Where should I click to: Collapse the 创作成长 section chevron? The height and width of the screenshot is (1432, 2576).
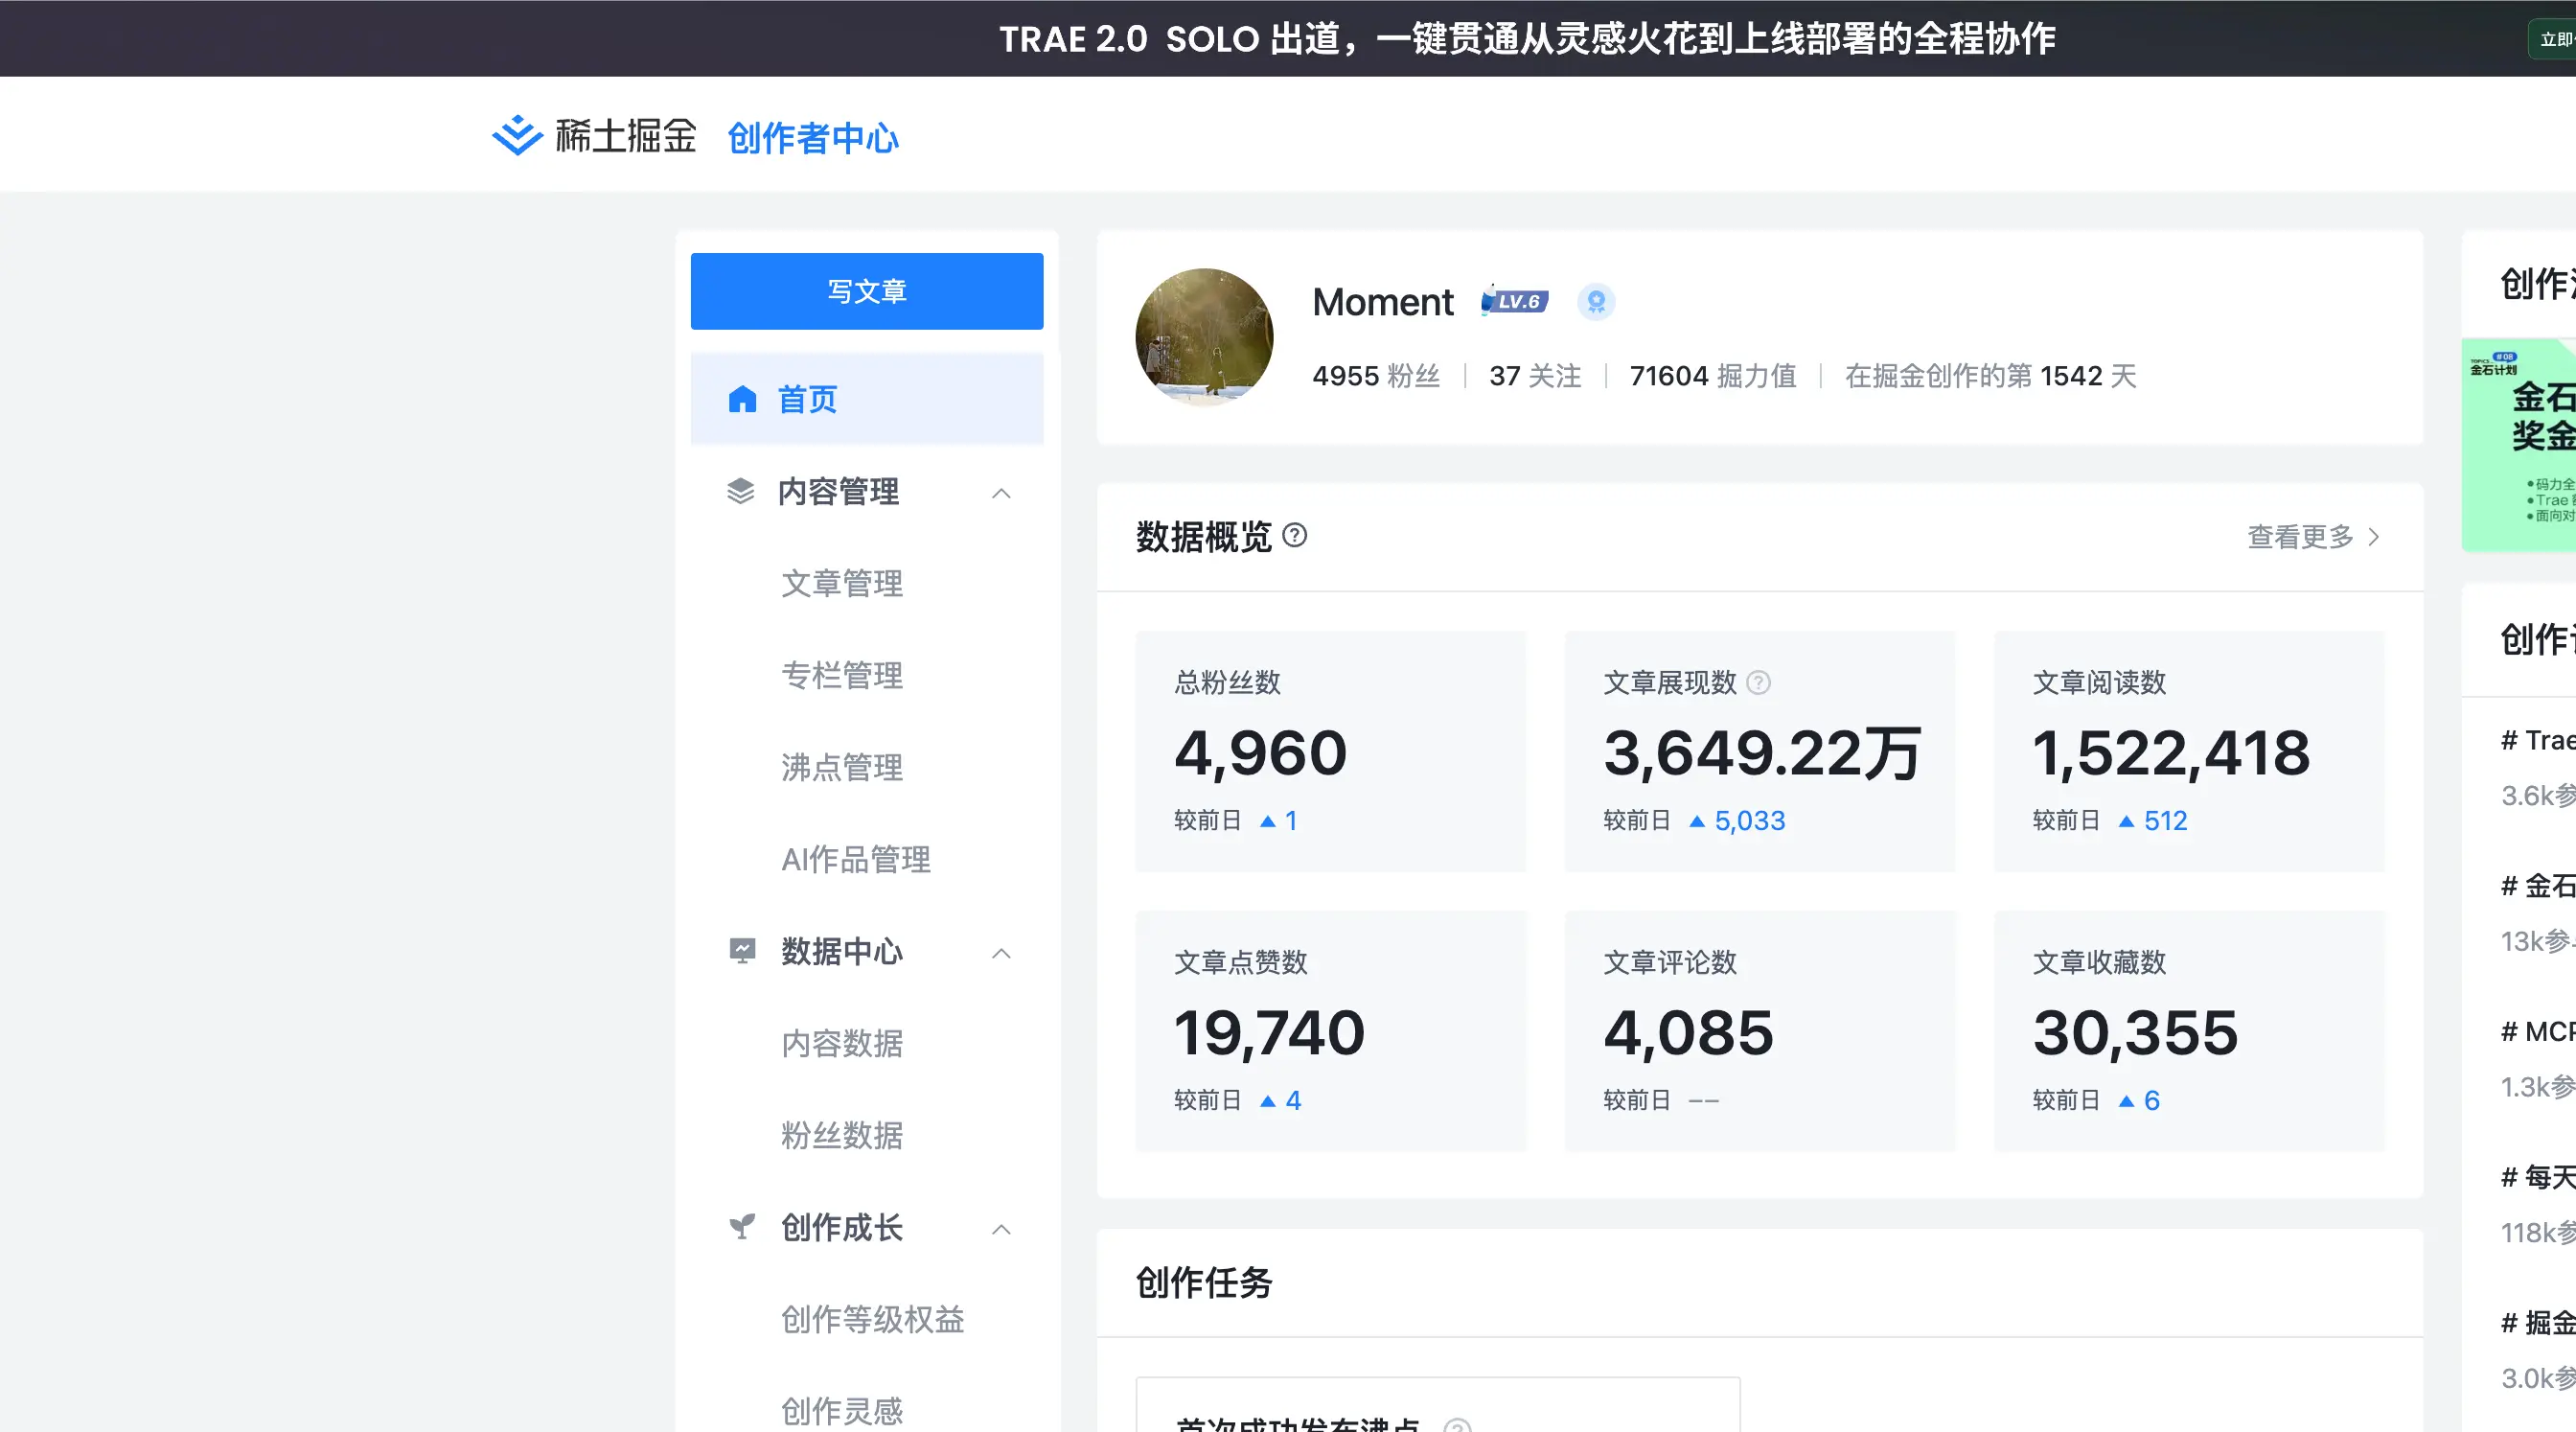pos(1001,1228)
